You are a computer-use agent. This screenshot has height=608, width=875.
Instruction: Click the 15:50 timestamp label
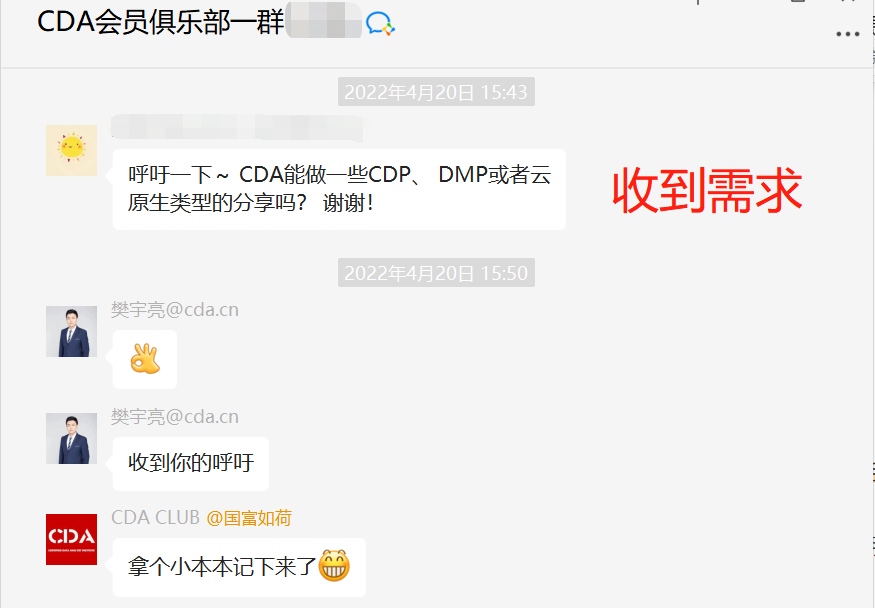[436, 273]
